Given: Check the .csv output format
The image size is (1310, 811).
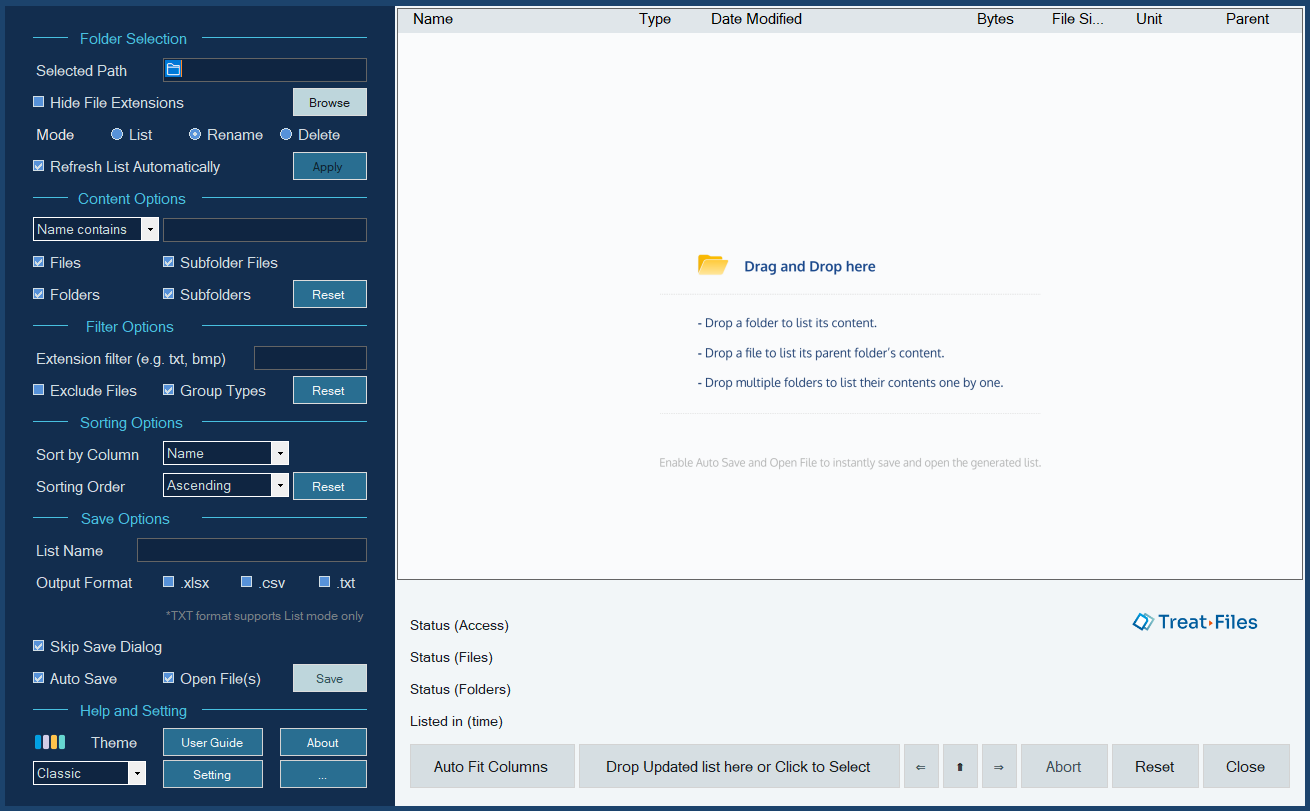Looking at the screenshot, I should pos(247,582).
